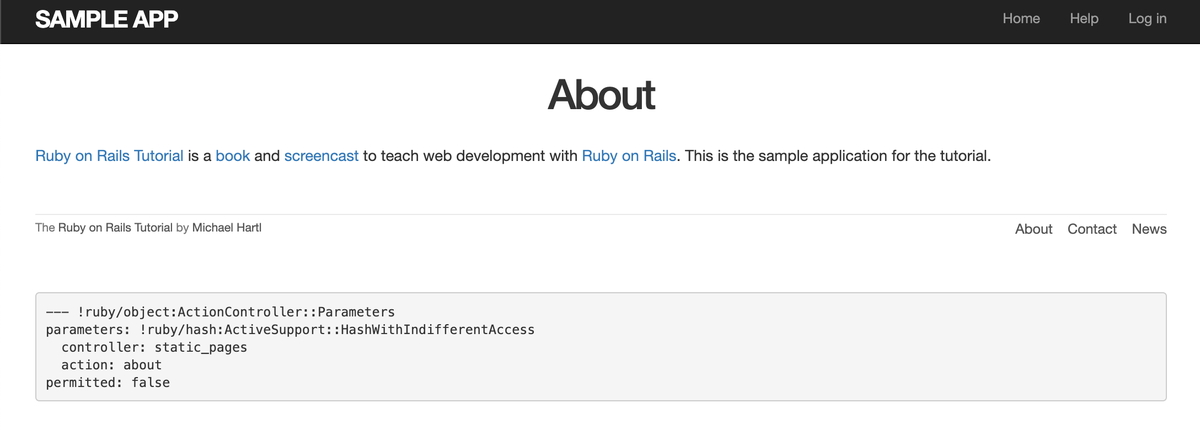
Task: Visit the Michael Hartl footer link
Action: tap(227, 228)
